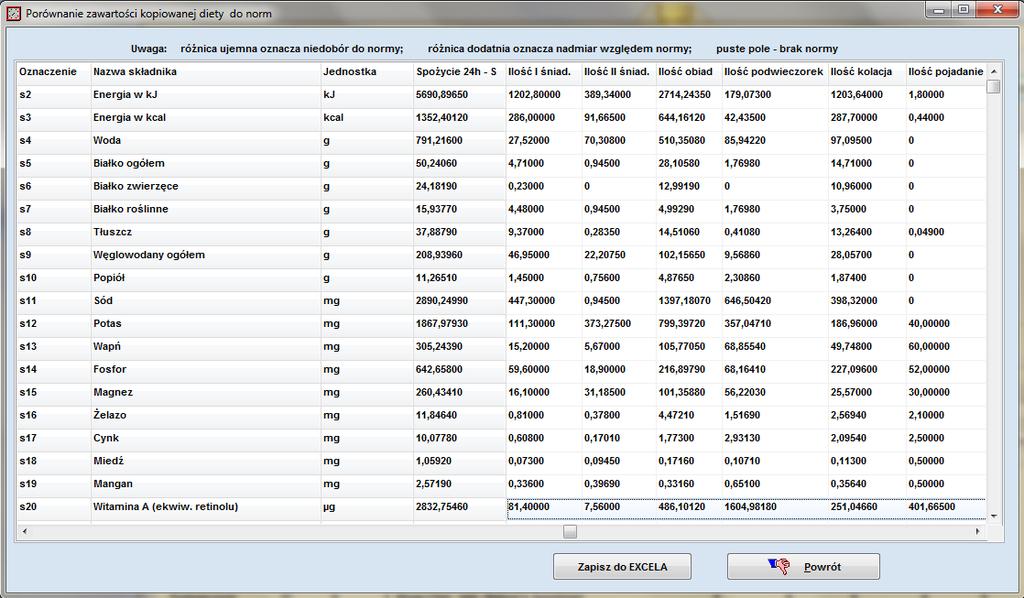Click the cell with value 1203,64000
The height and width of the screenshot is (598, 1024).
pyautogui.click(x=867, y=95)
